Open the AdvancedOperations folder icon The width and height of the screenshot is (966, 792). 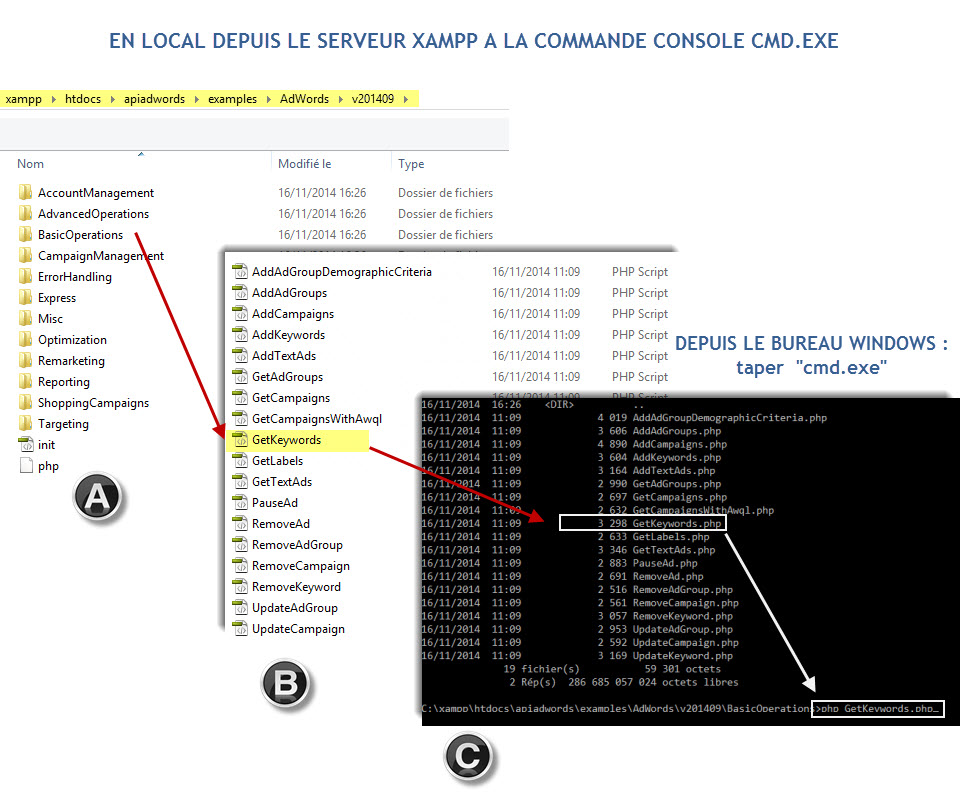coord(25,214)
